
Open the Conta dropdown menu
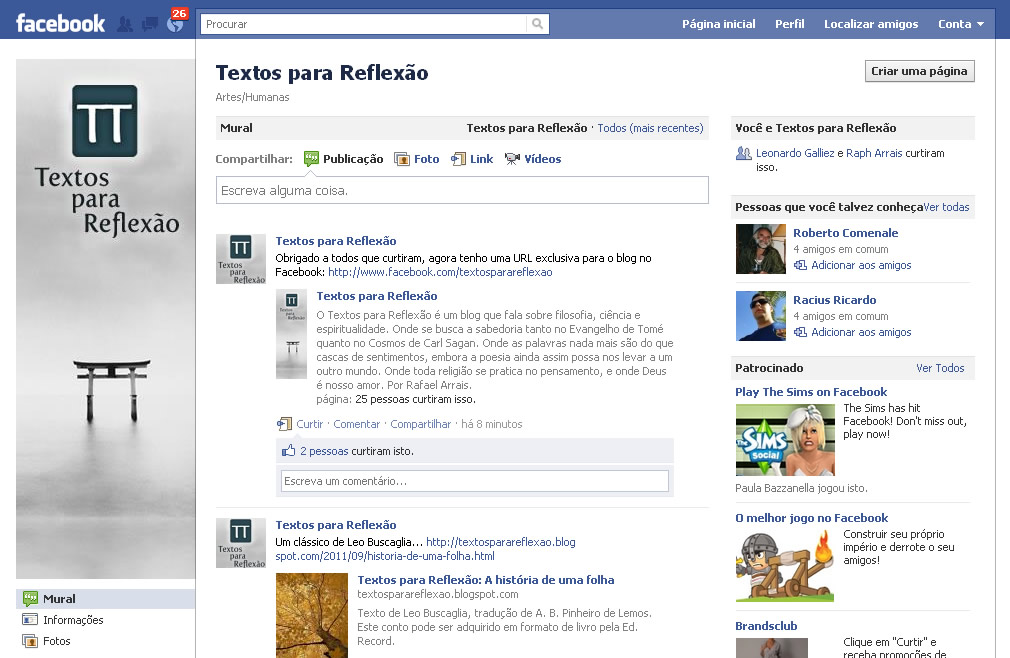pyautogui.click(x=961, y=24)
